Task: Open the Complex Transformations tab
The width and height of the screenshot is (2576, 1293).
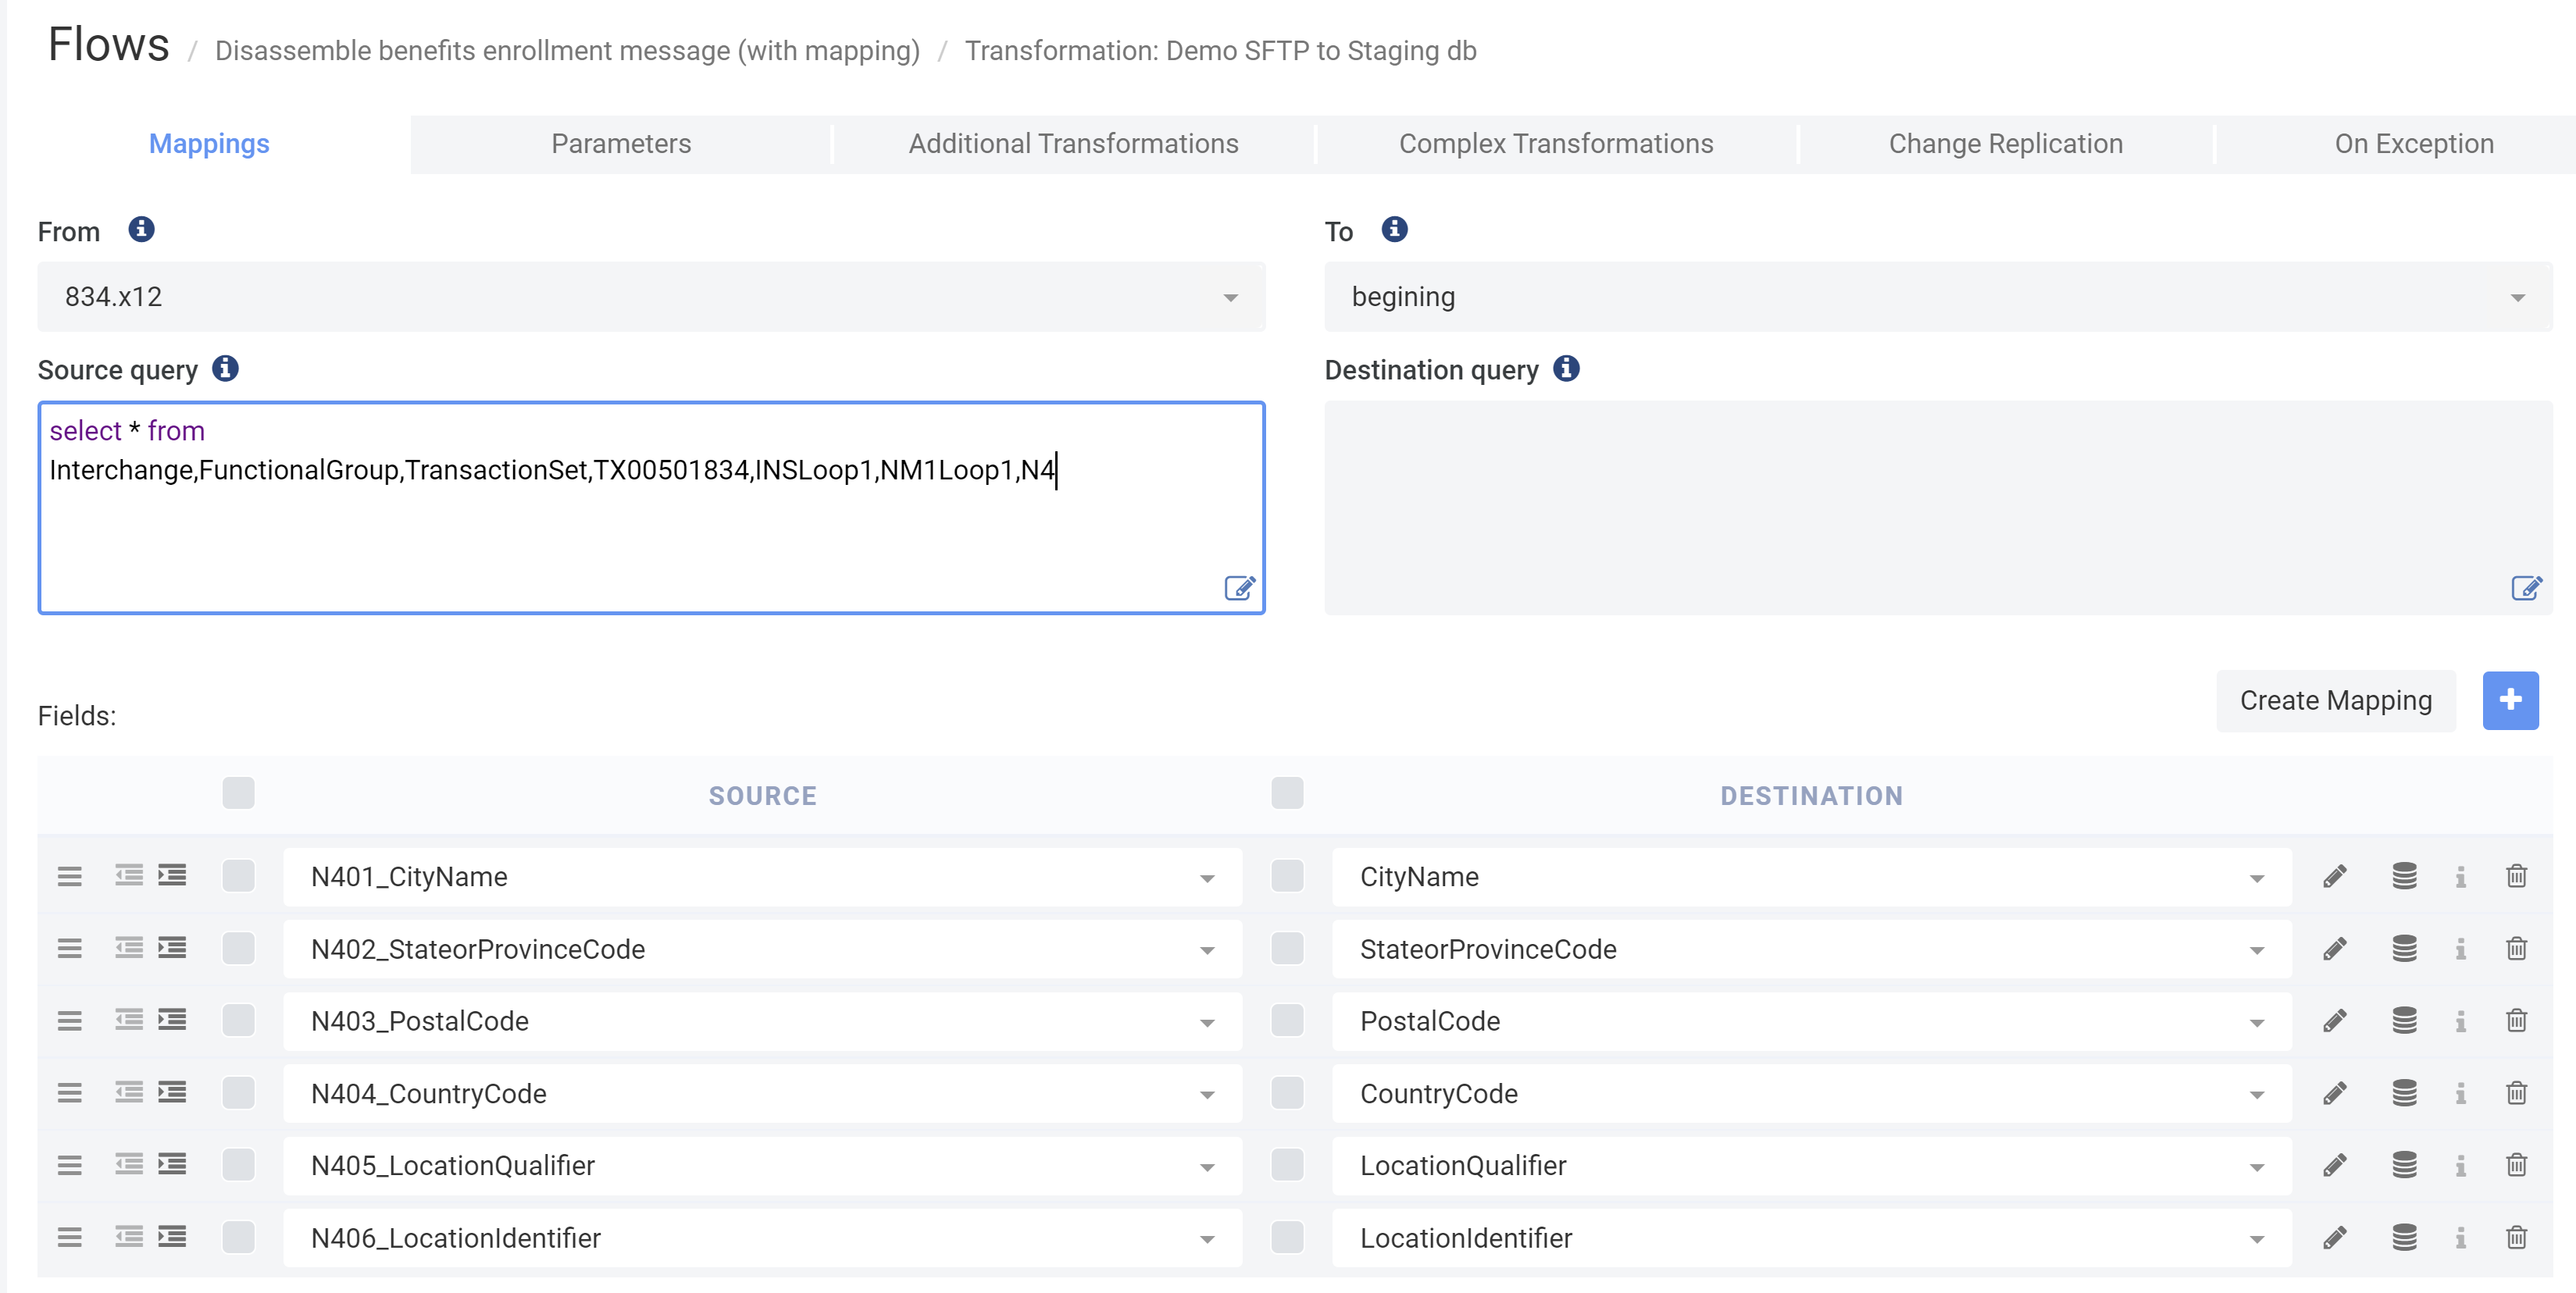Action: coord(1555,144)
